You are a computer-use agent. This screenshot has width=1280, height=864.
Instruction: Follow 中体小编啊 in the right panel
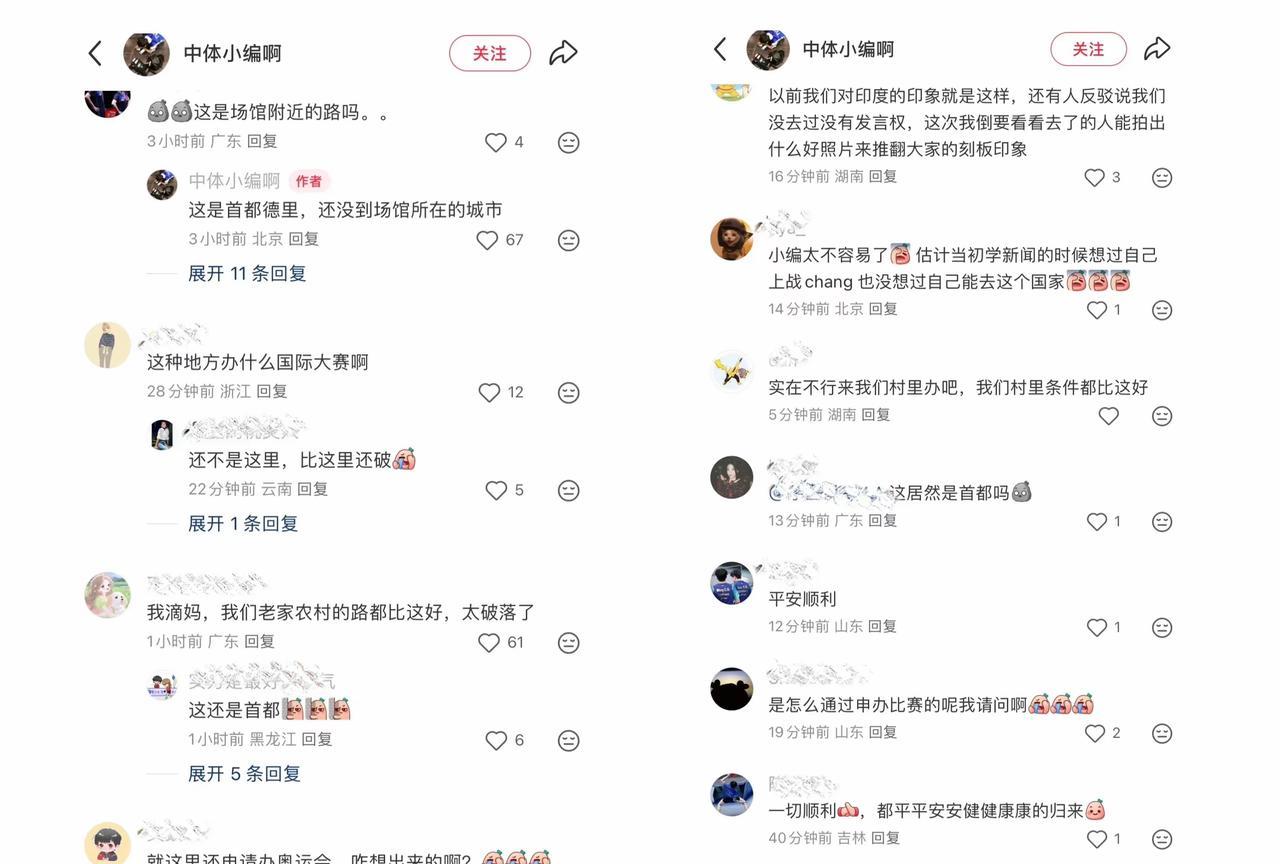(1088, 49)
